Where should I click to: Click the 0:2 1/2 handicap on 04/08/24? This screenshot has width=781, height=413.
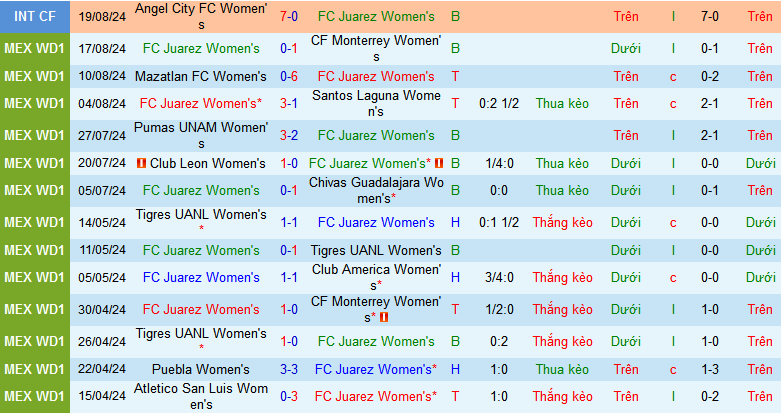click(x=498, y=103)
